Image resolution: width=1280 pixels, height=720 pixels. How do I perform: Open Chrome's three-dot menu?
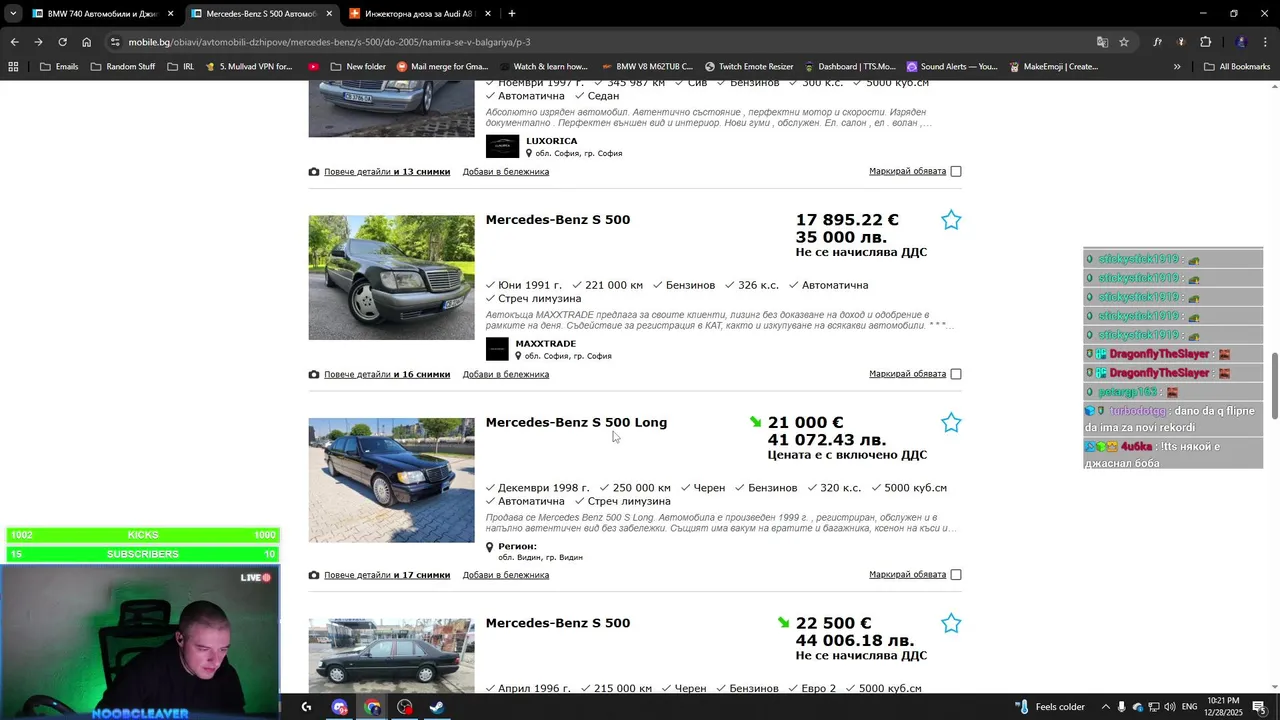click(x=1266, y=42)
